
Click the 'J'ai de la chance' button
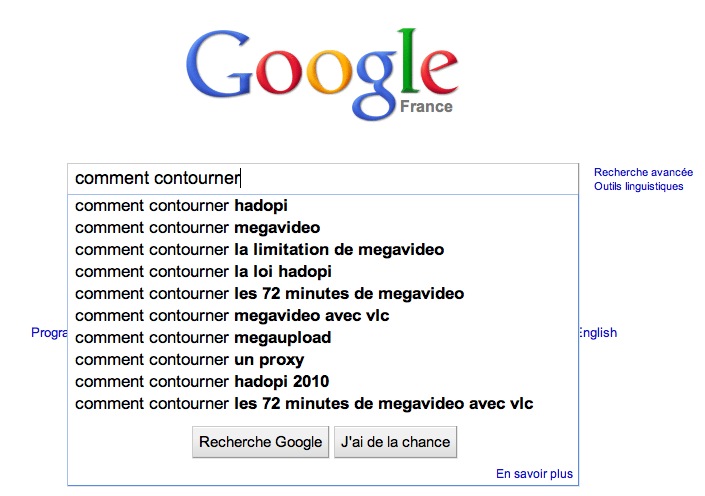click(396, 442)
